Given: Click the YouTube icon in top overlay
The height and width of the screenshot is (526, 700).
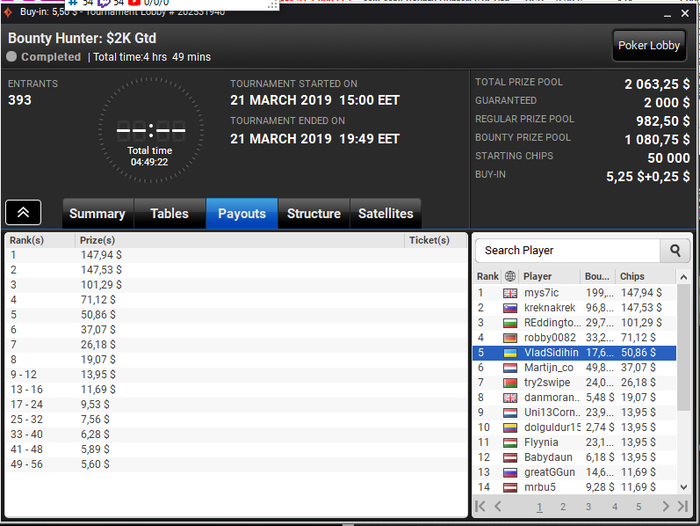Looking at the screenshot, I should coord(134,3).
